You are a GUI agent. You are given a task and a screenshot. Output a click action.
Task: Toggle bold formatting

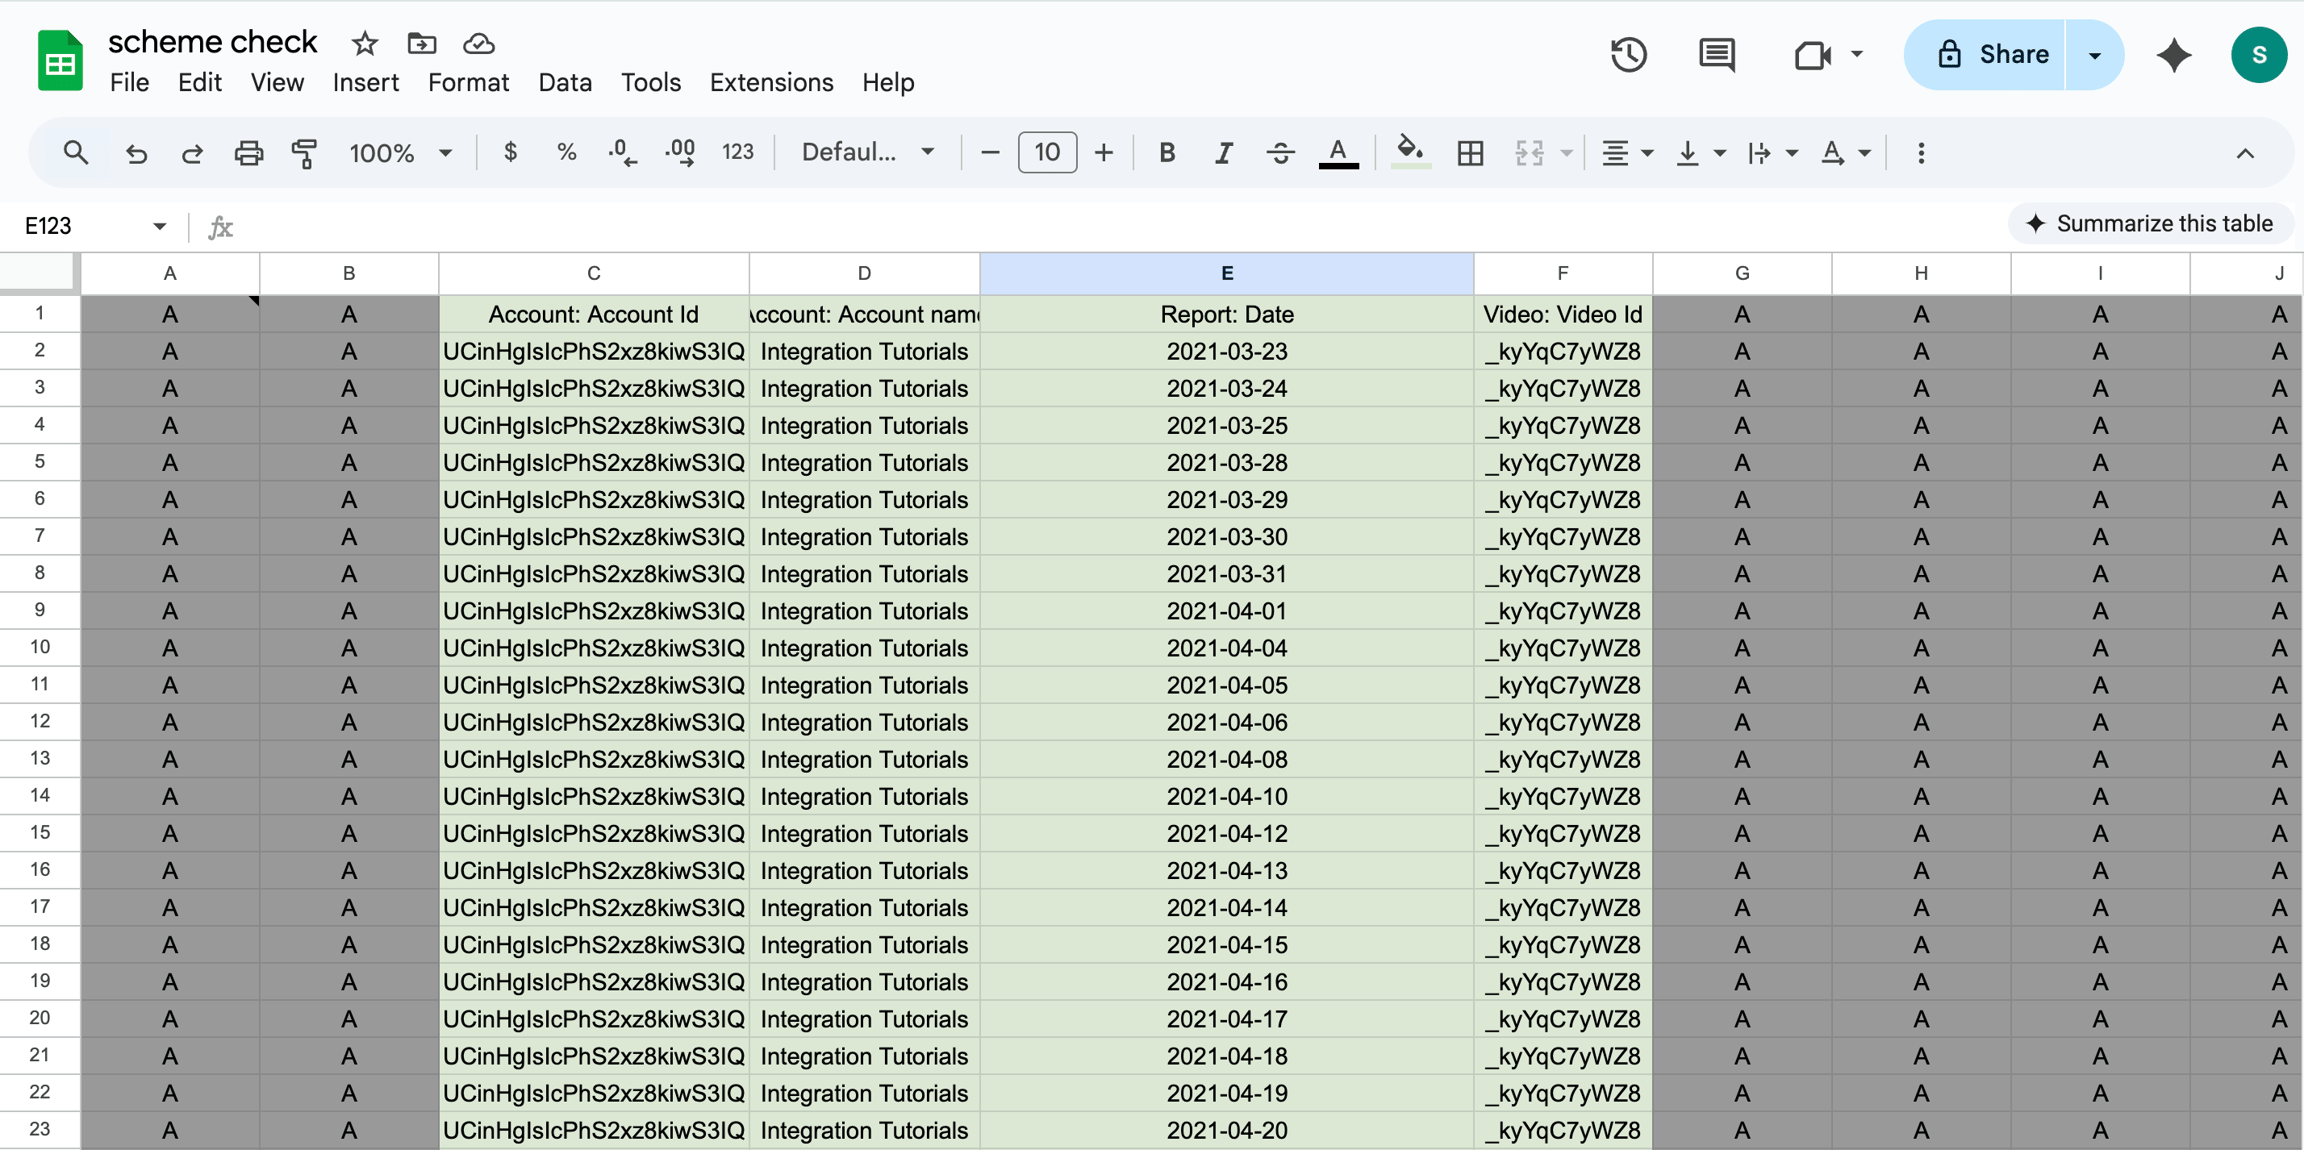click(x=1167, y=153)
